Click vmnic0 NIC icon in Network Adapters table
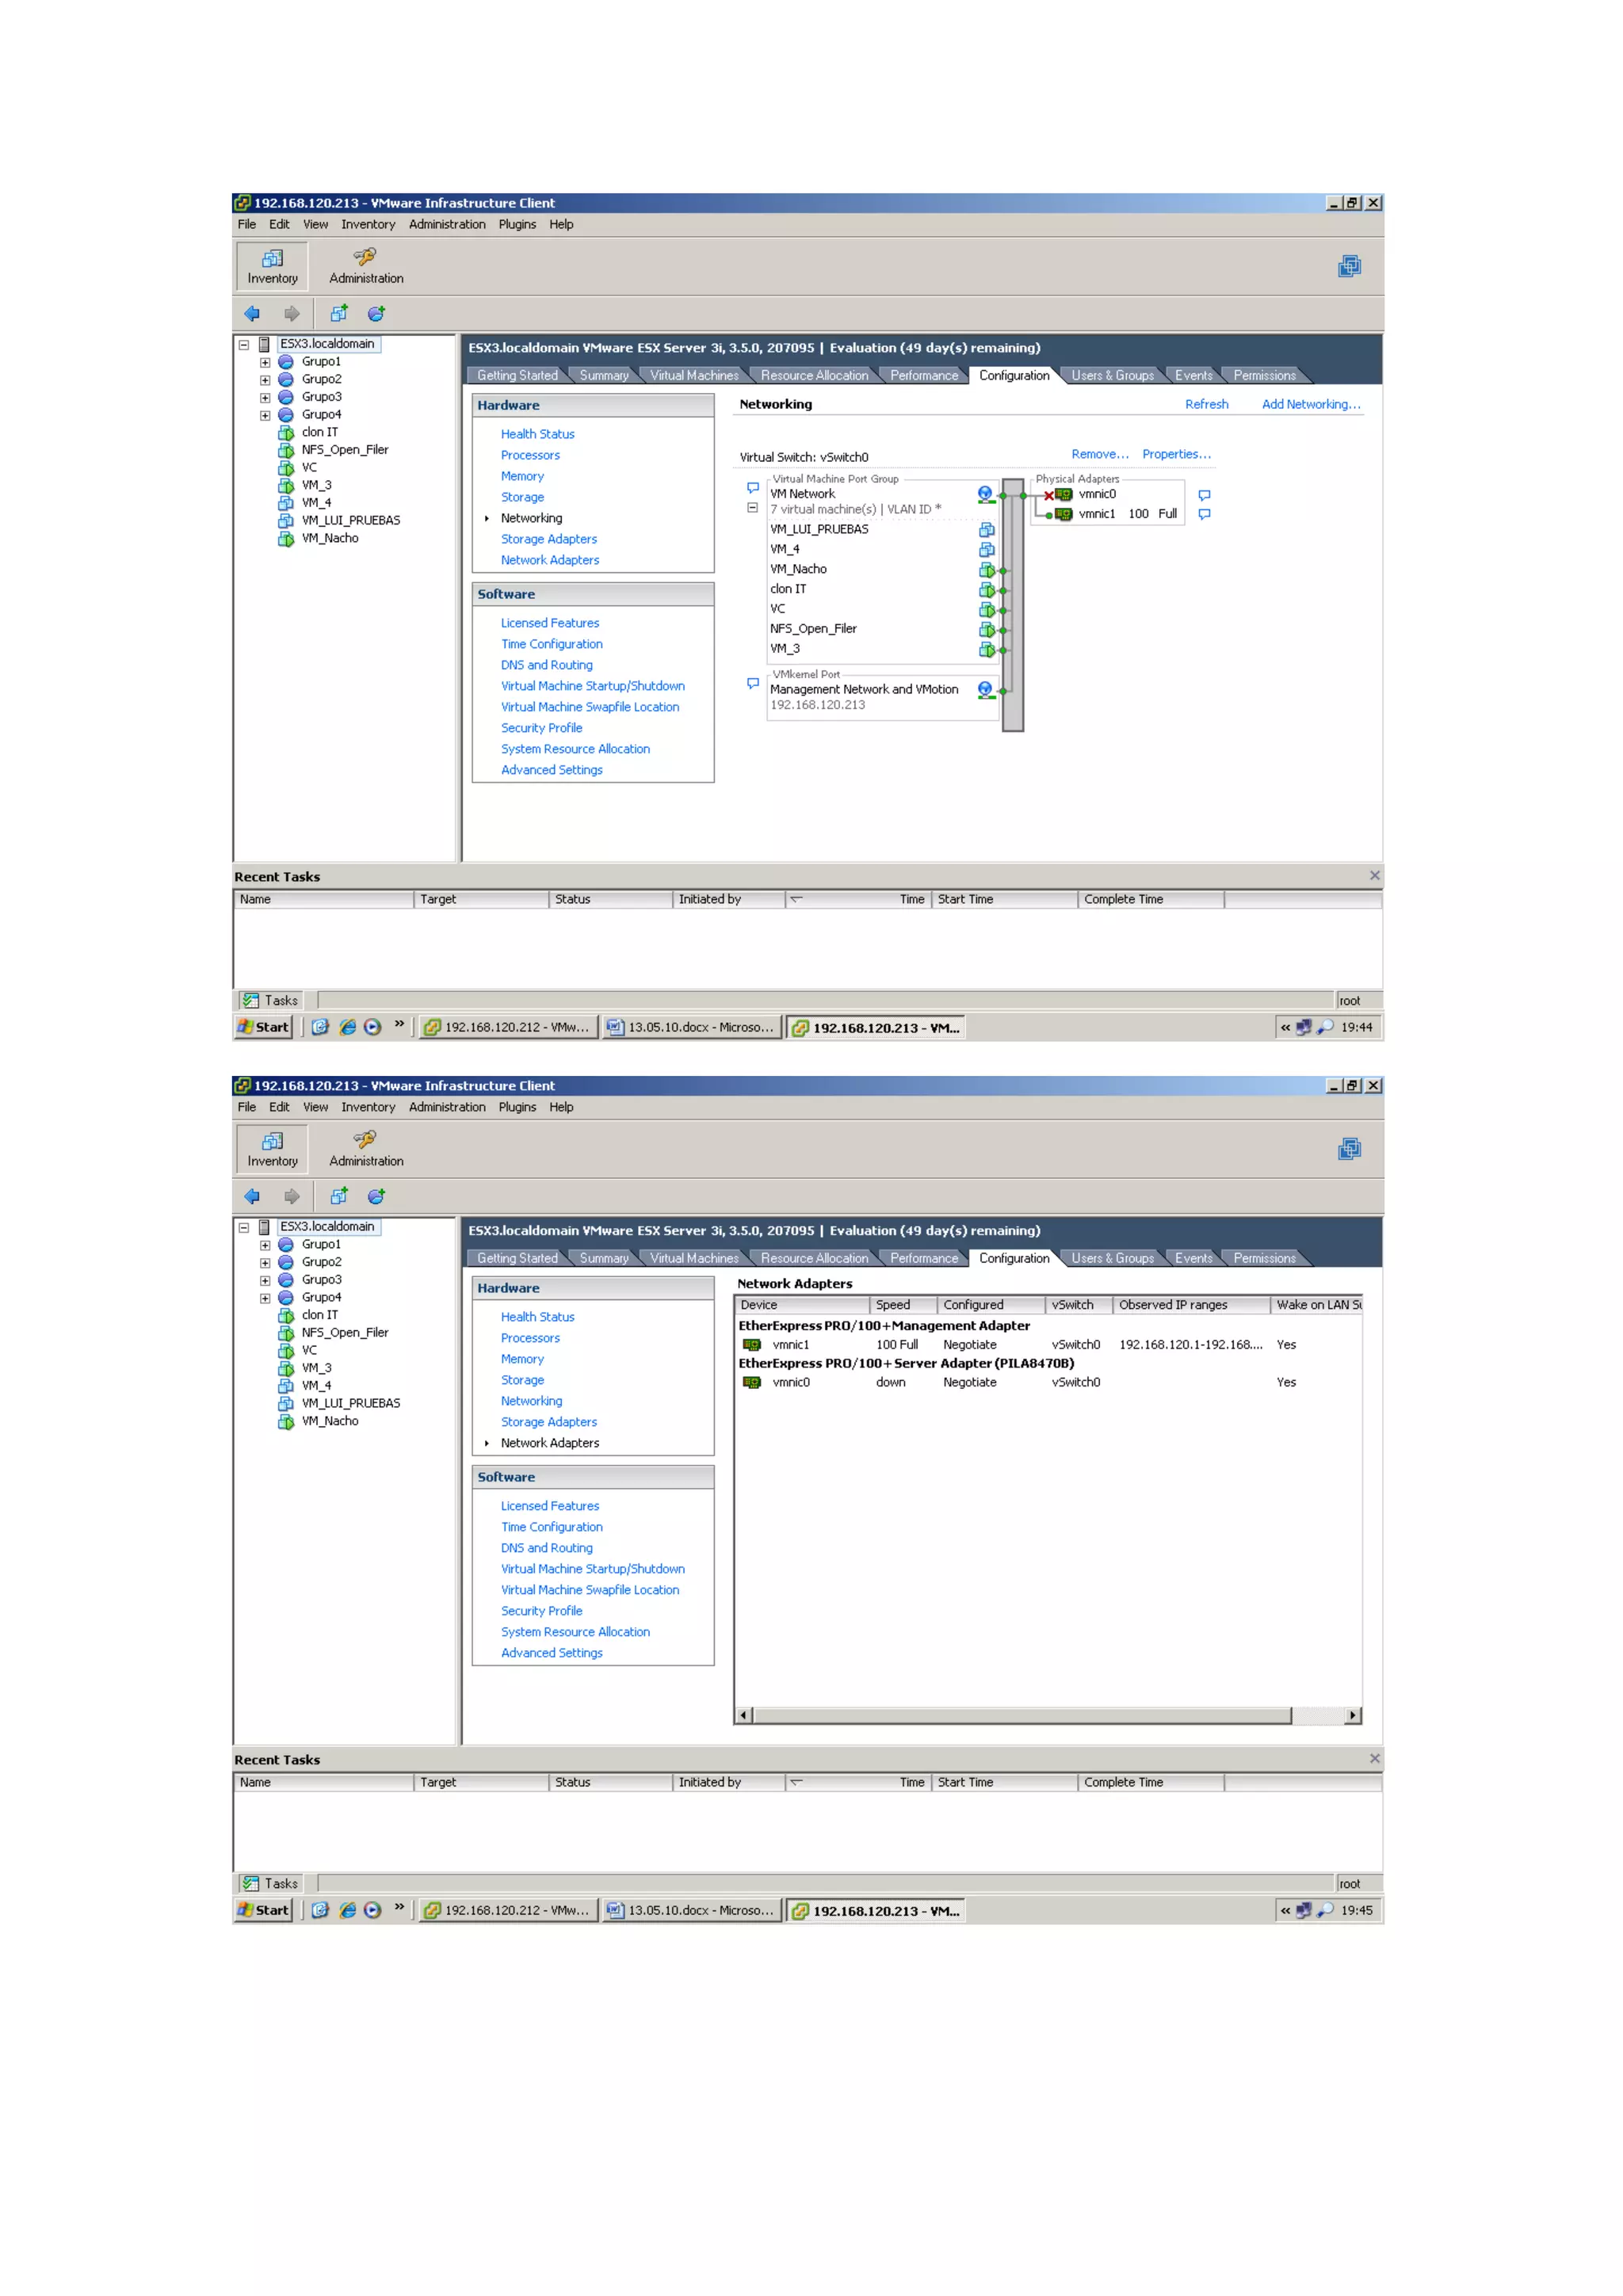 click(752, 1383)
